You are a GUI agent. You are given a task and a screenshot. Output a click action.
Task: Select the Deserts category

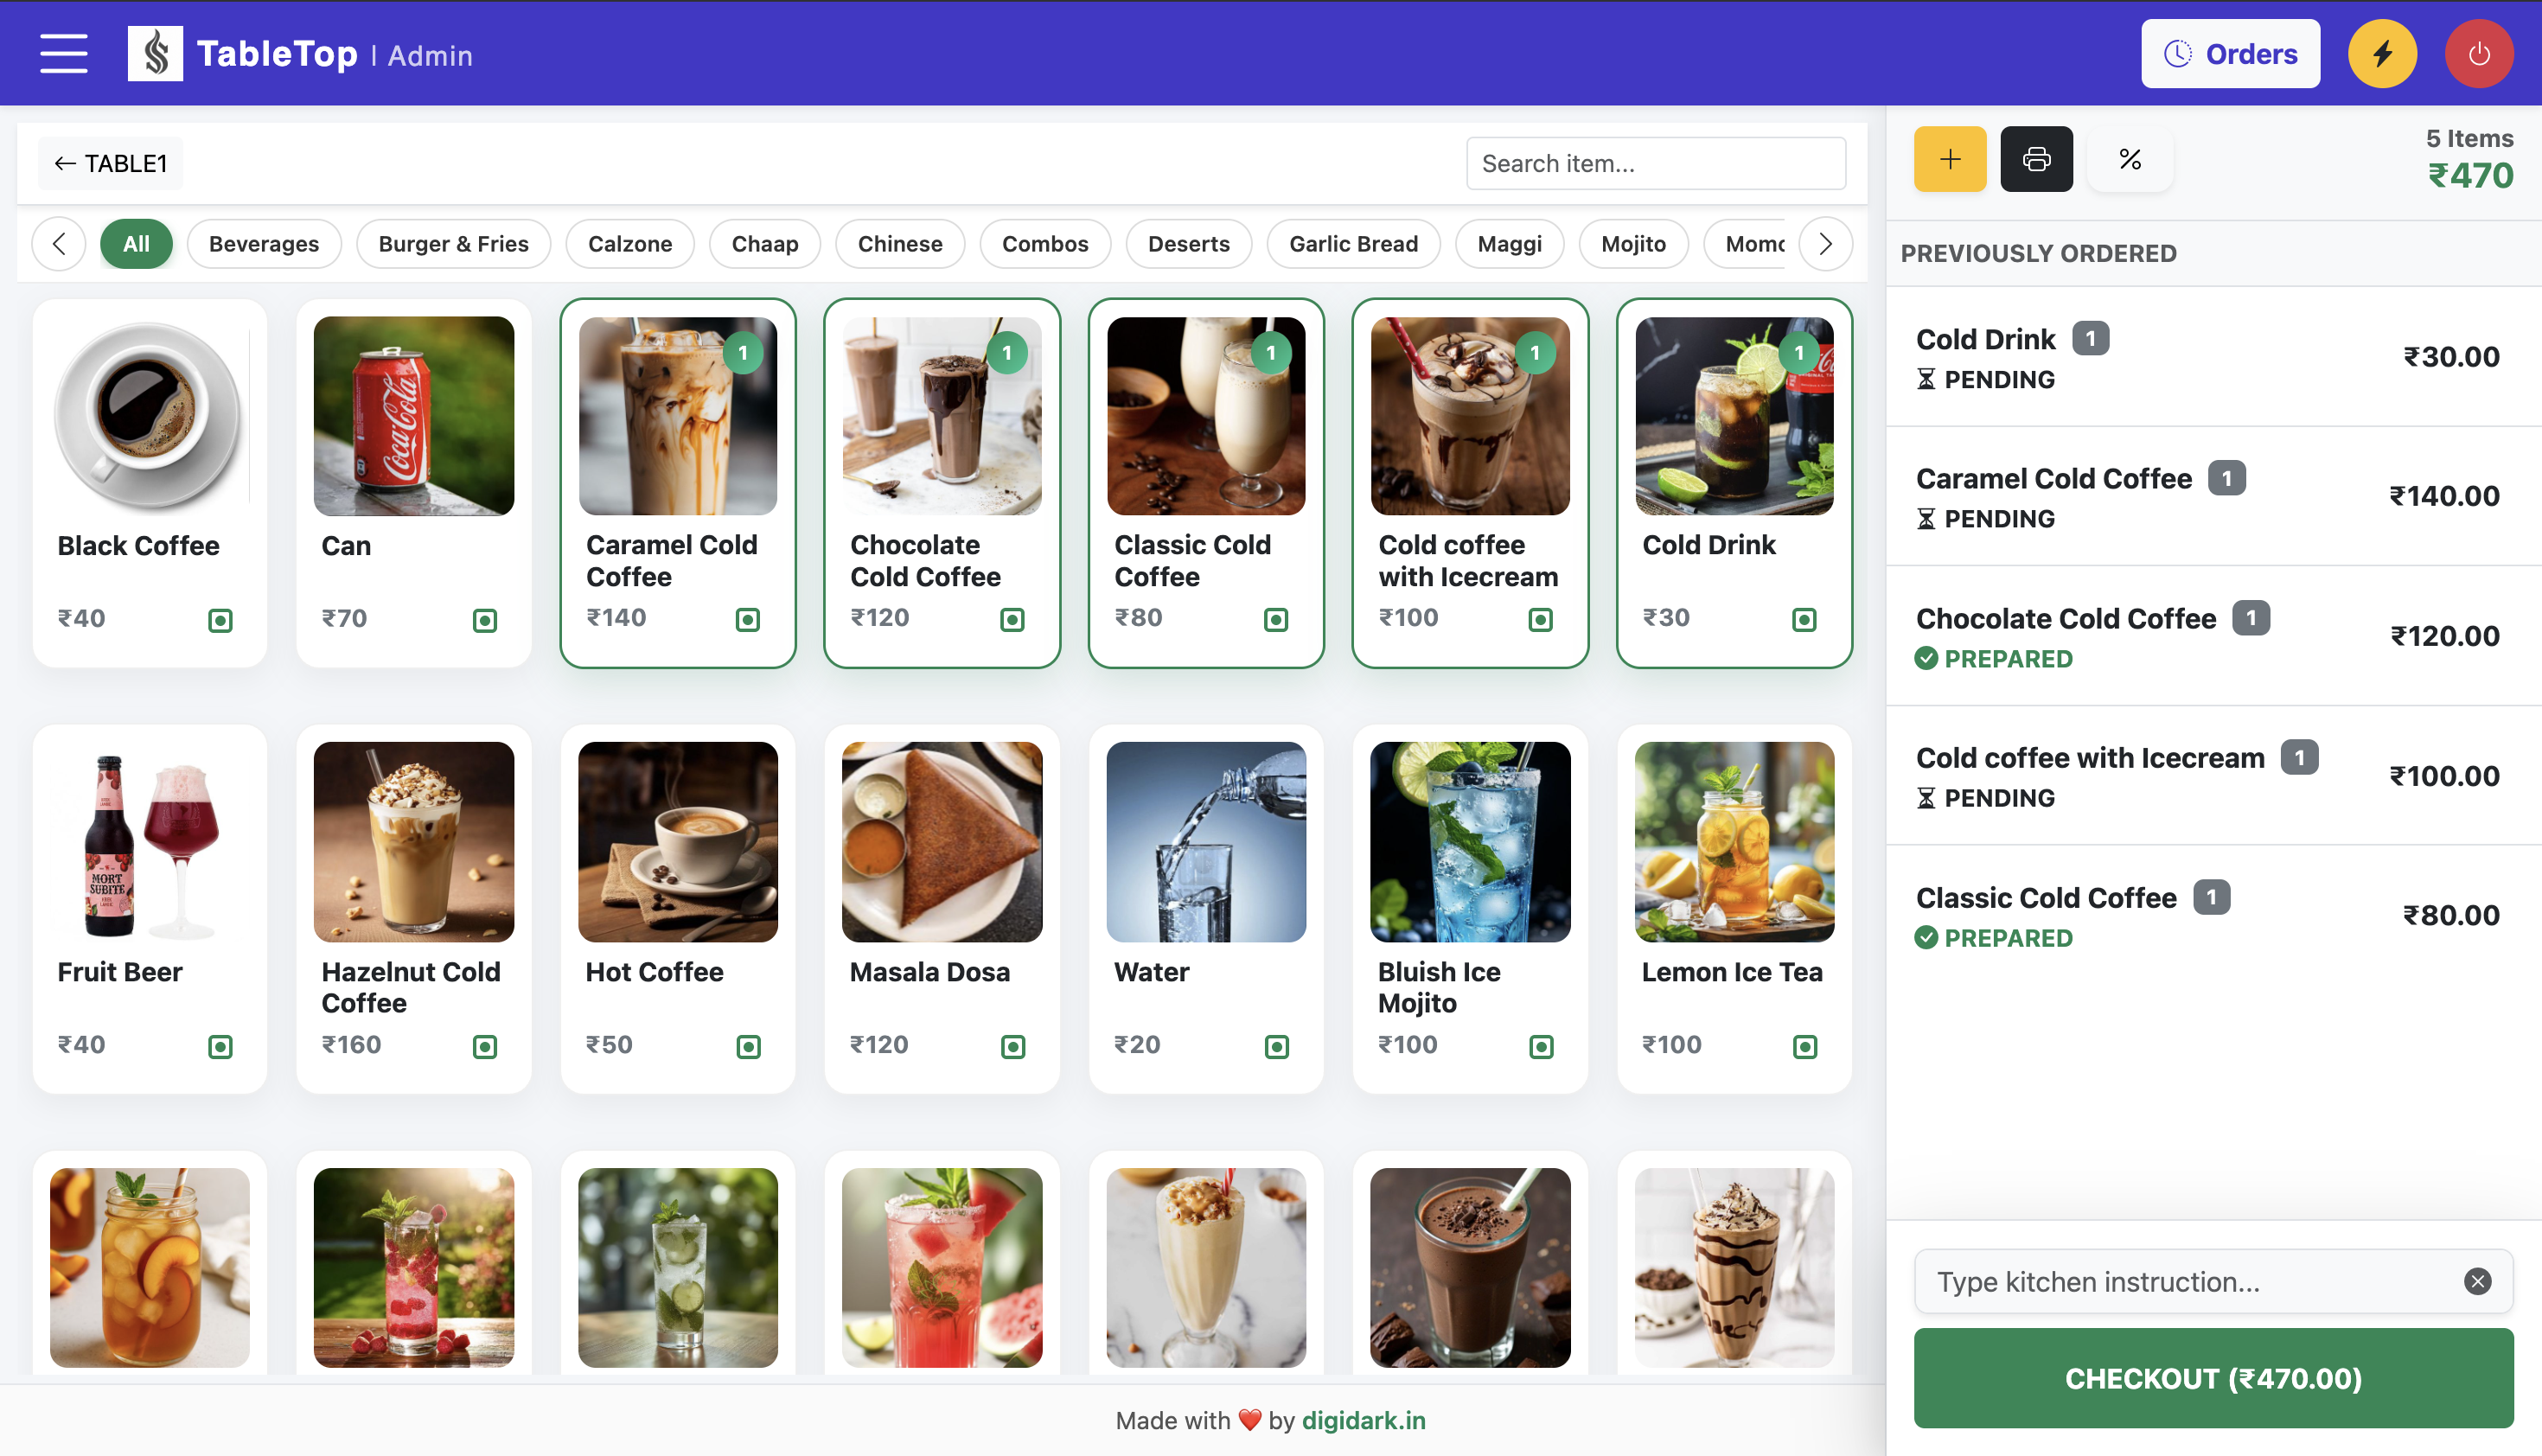[x=1189, y=244]
